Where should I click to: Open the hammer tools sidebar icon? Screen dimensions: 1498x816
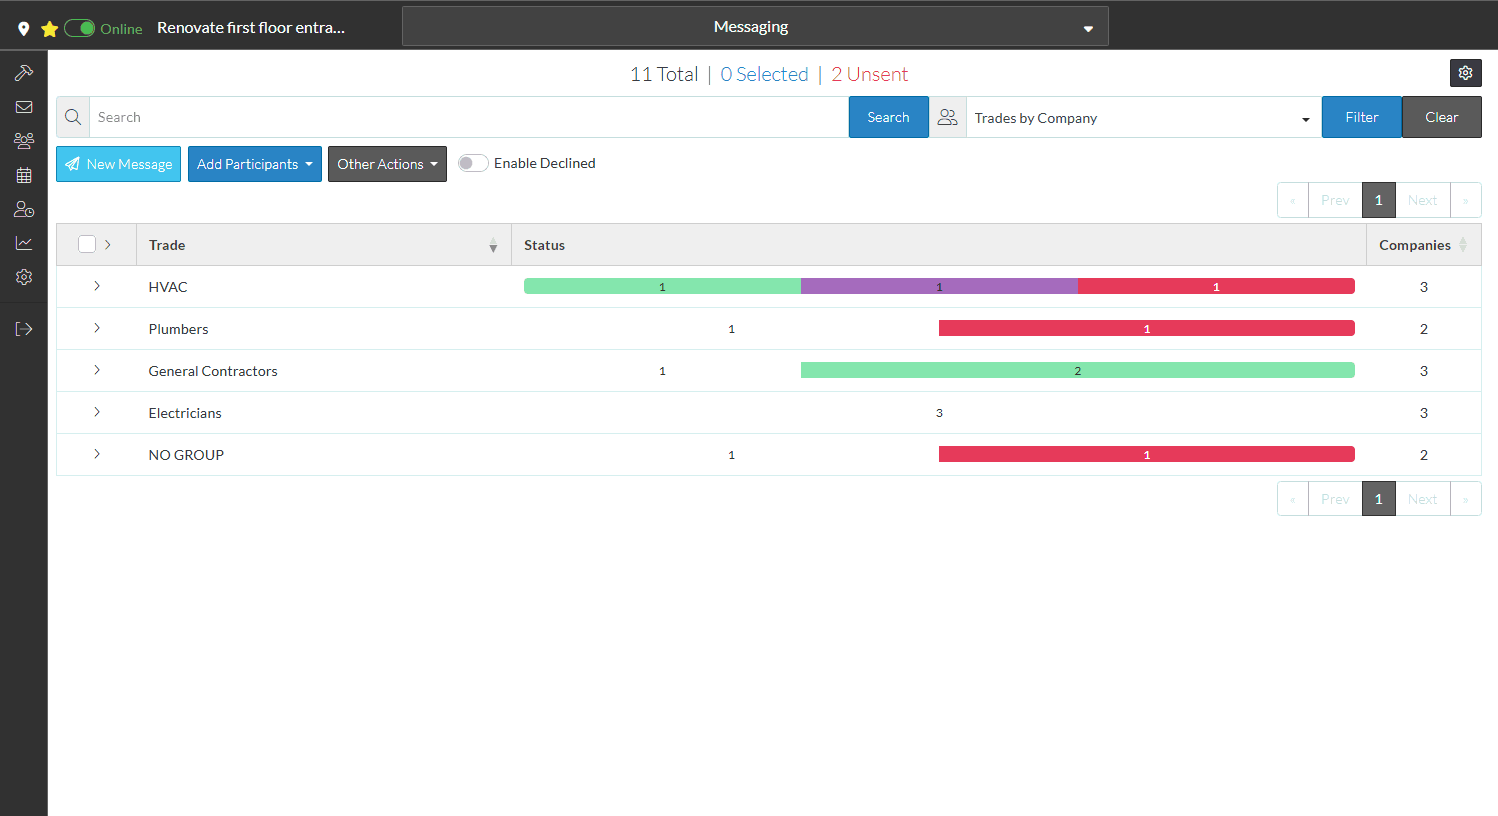click(24, 73)
